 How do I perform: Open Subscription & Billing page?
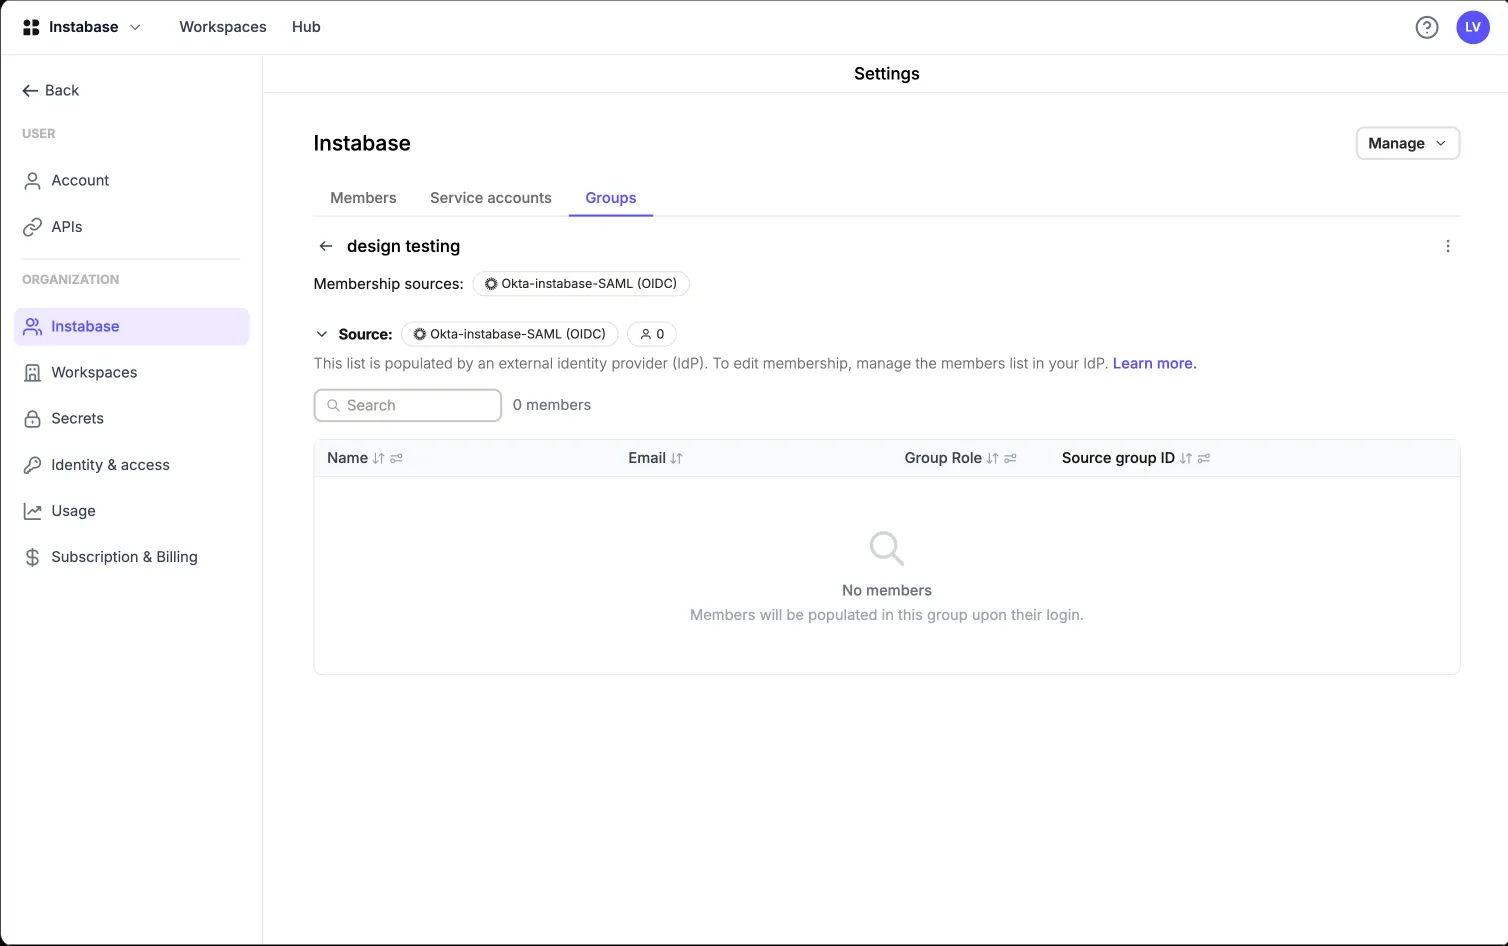click(131, 557)
